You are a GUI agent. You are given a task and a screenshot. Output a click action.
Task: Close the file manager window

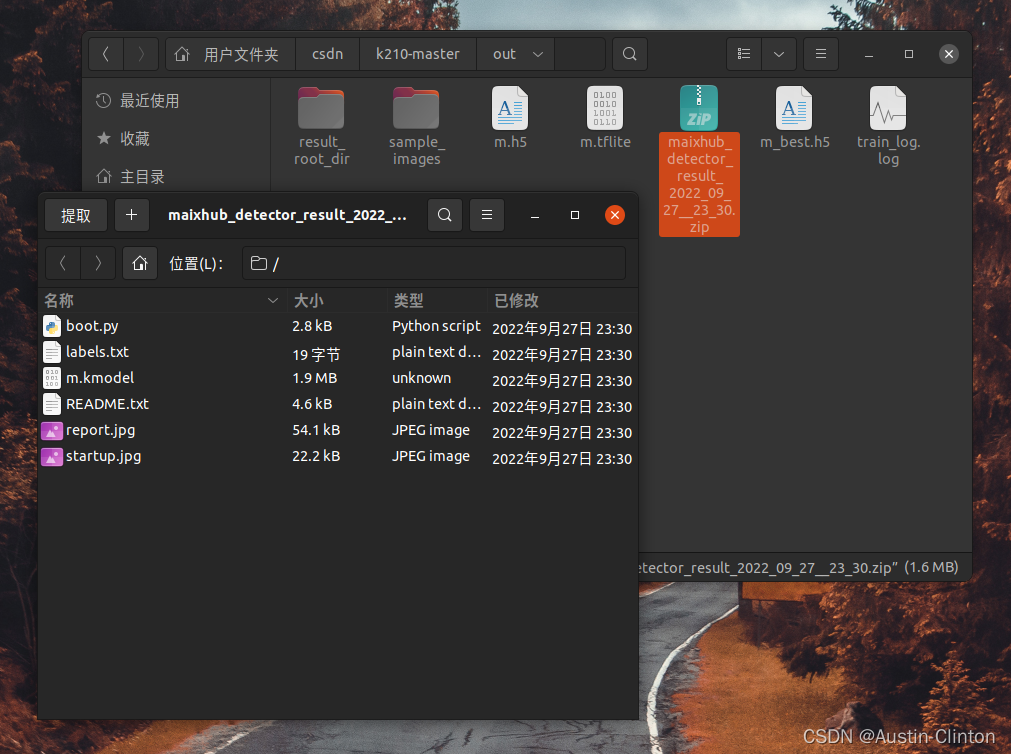click(x=948, y=54)
